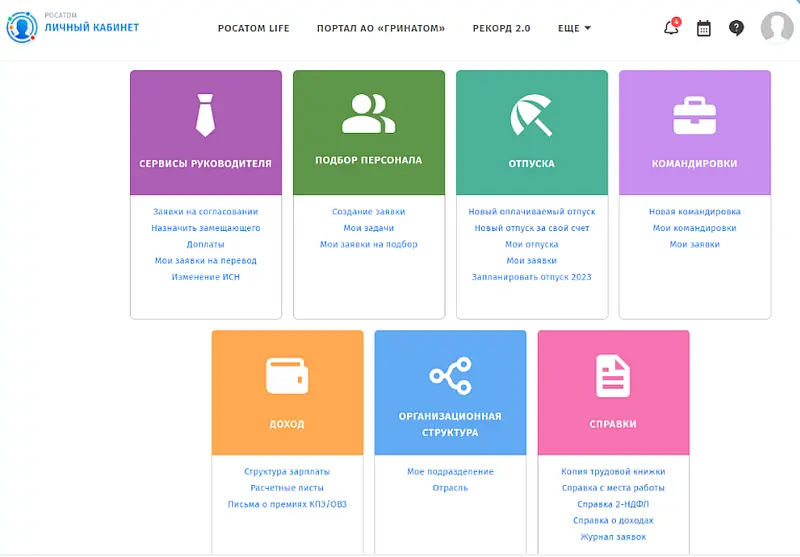Viewport: 800px width, 557px height.
Task: Click the Справка 2-НДФЛ link
Action: (613, 504)
